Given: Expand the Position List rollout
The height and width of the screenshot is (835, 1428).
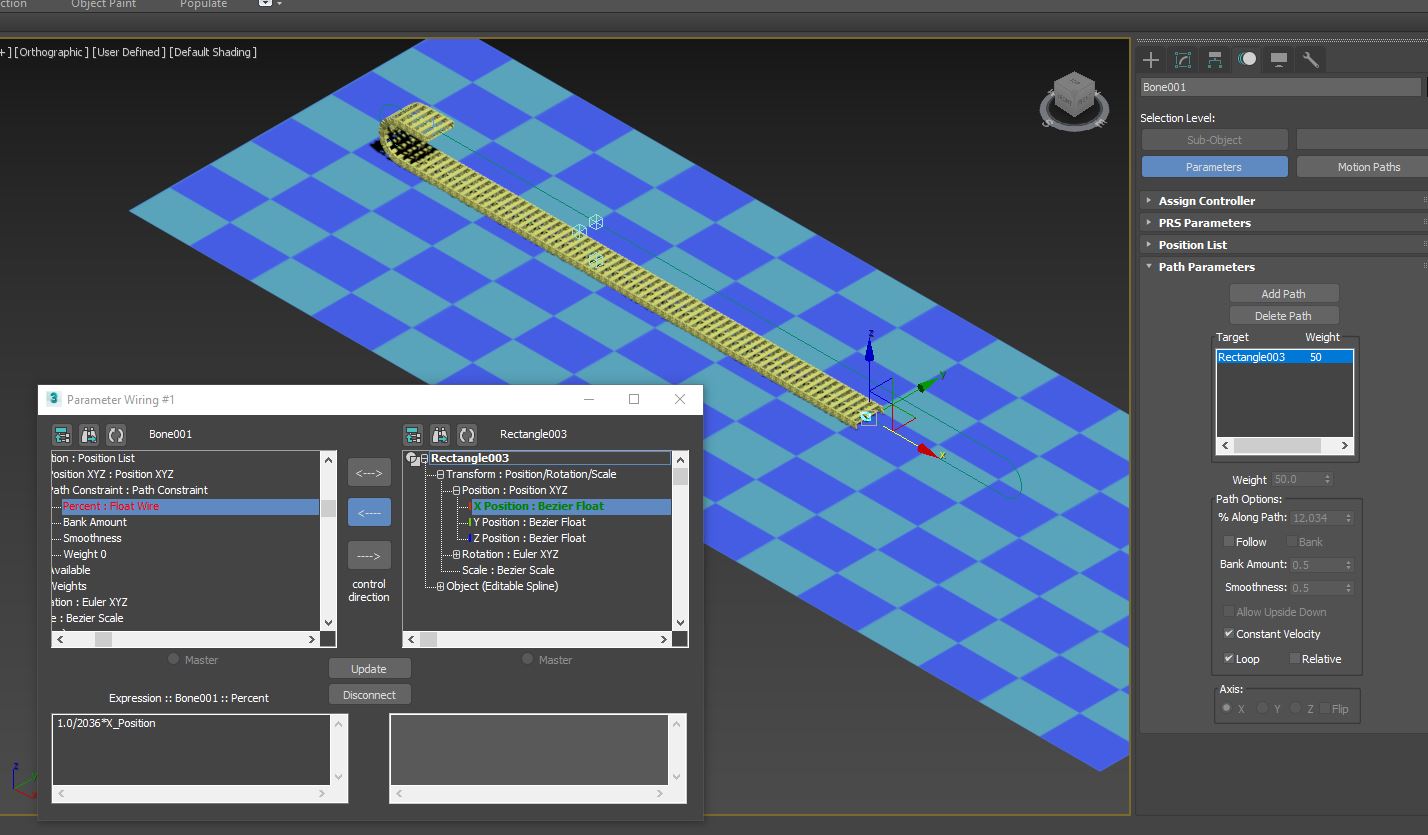Looking at the screenshot, I should tap(1283, 245).
